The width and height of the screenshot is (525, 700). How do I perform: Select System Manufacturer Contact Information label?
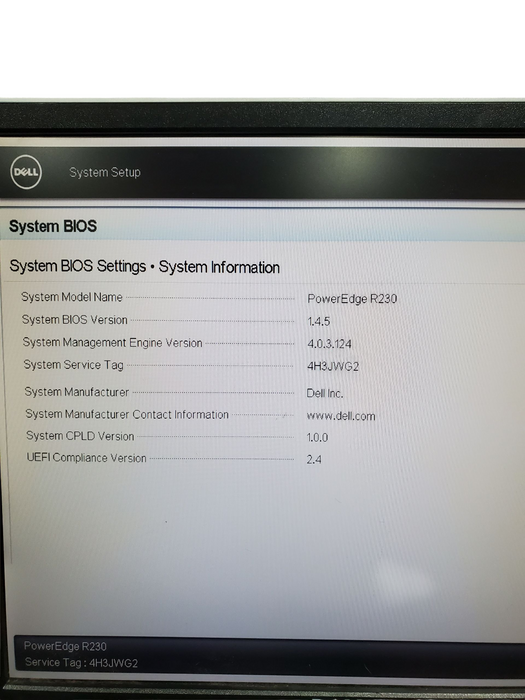pos(127,414)
